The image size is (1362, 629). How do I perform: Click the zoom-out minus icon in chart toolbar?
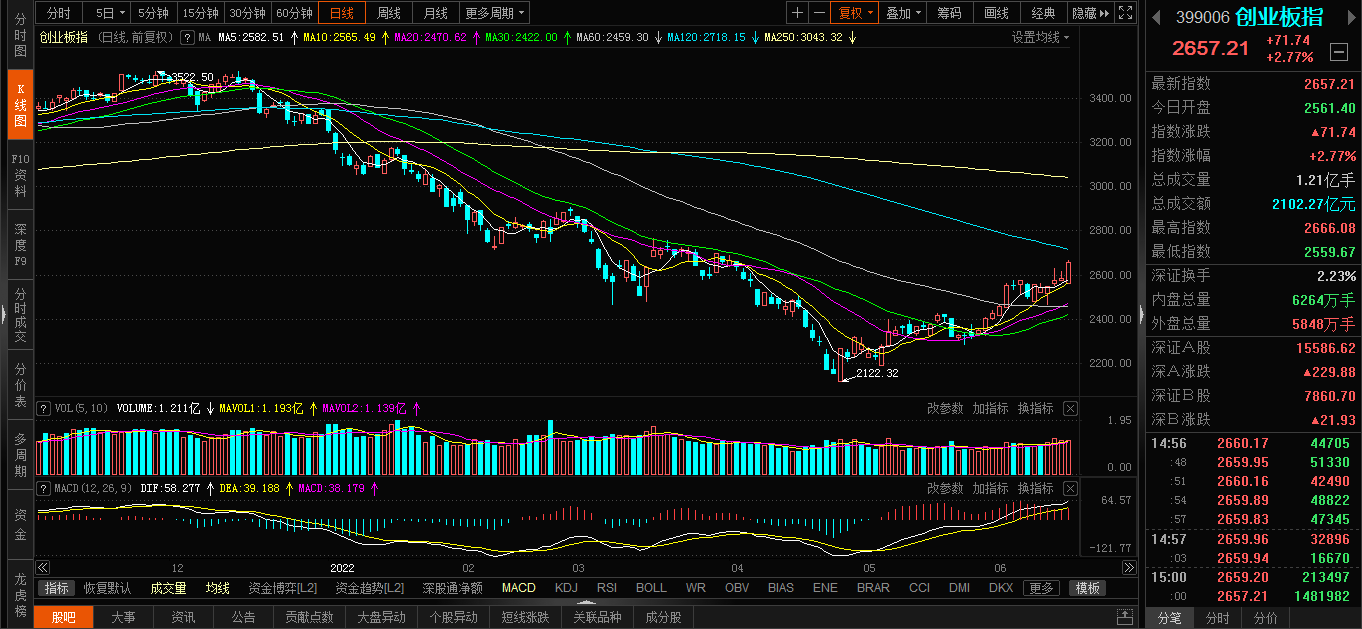click(820, 13)
